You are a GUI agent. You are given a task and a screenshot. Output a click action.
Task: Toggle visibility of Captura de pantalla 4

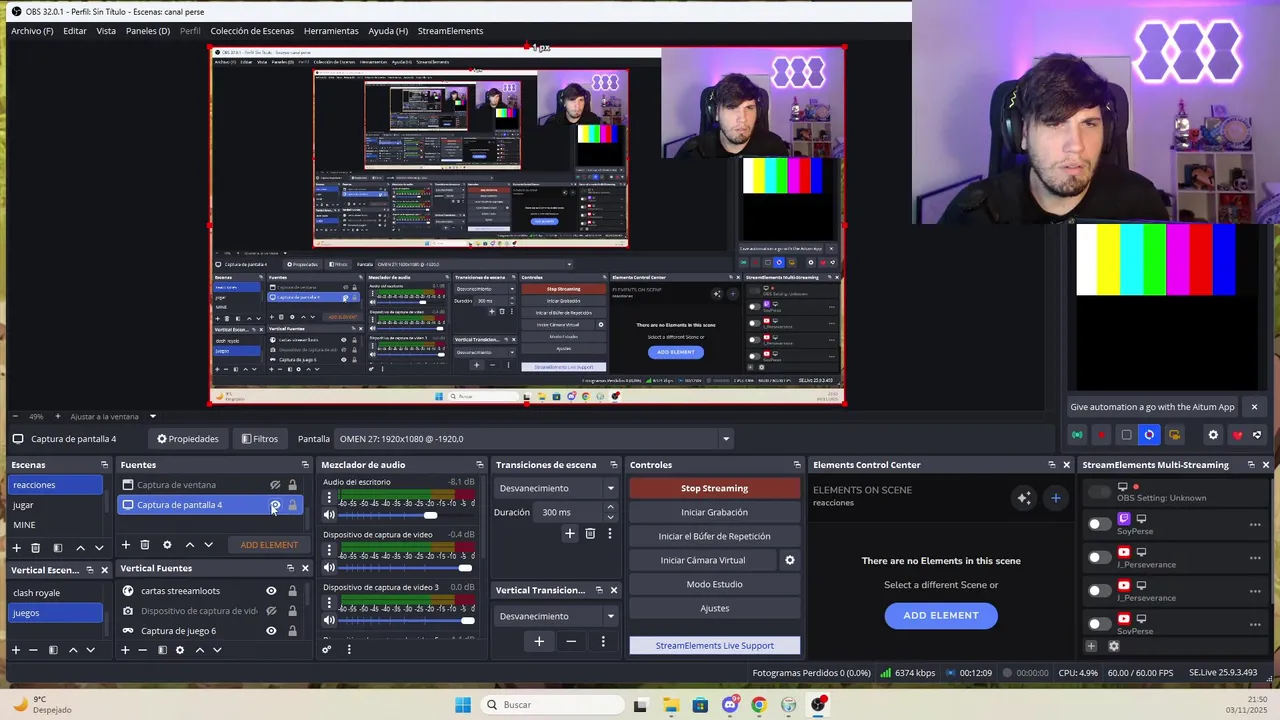pos(275,505)
